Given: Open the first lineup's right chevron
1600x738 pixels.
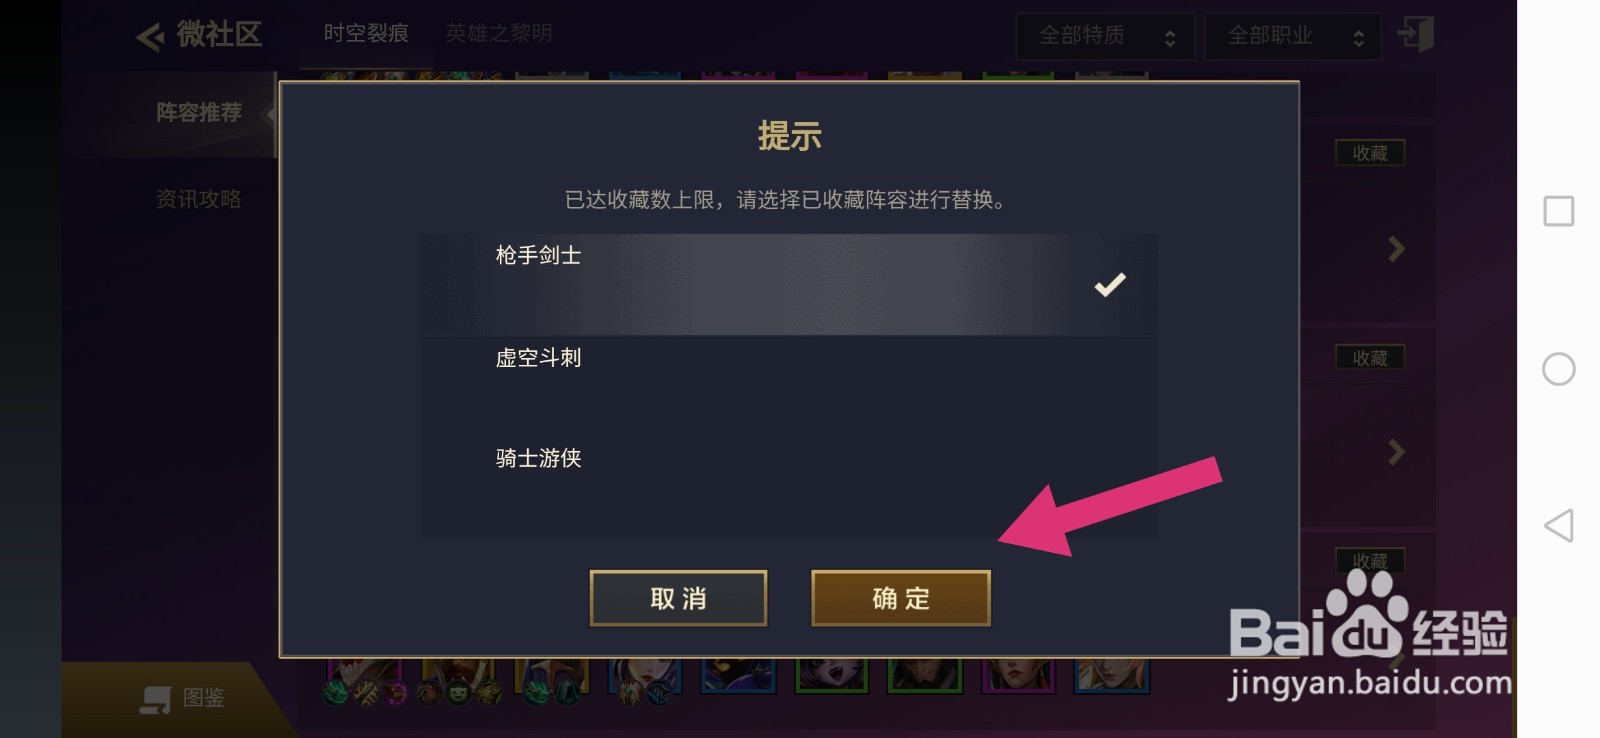Looking at the screenshot, I should click(1396, 249).
